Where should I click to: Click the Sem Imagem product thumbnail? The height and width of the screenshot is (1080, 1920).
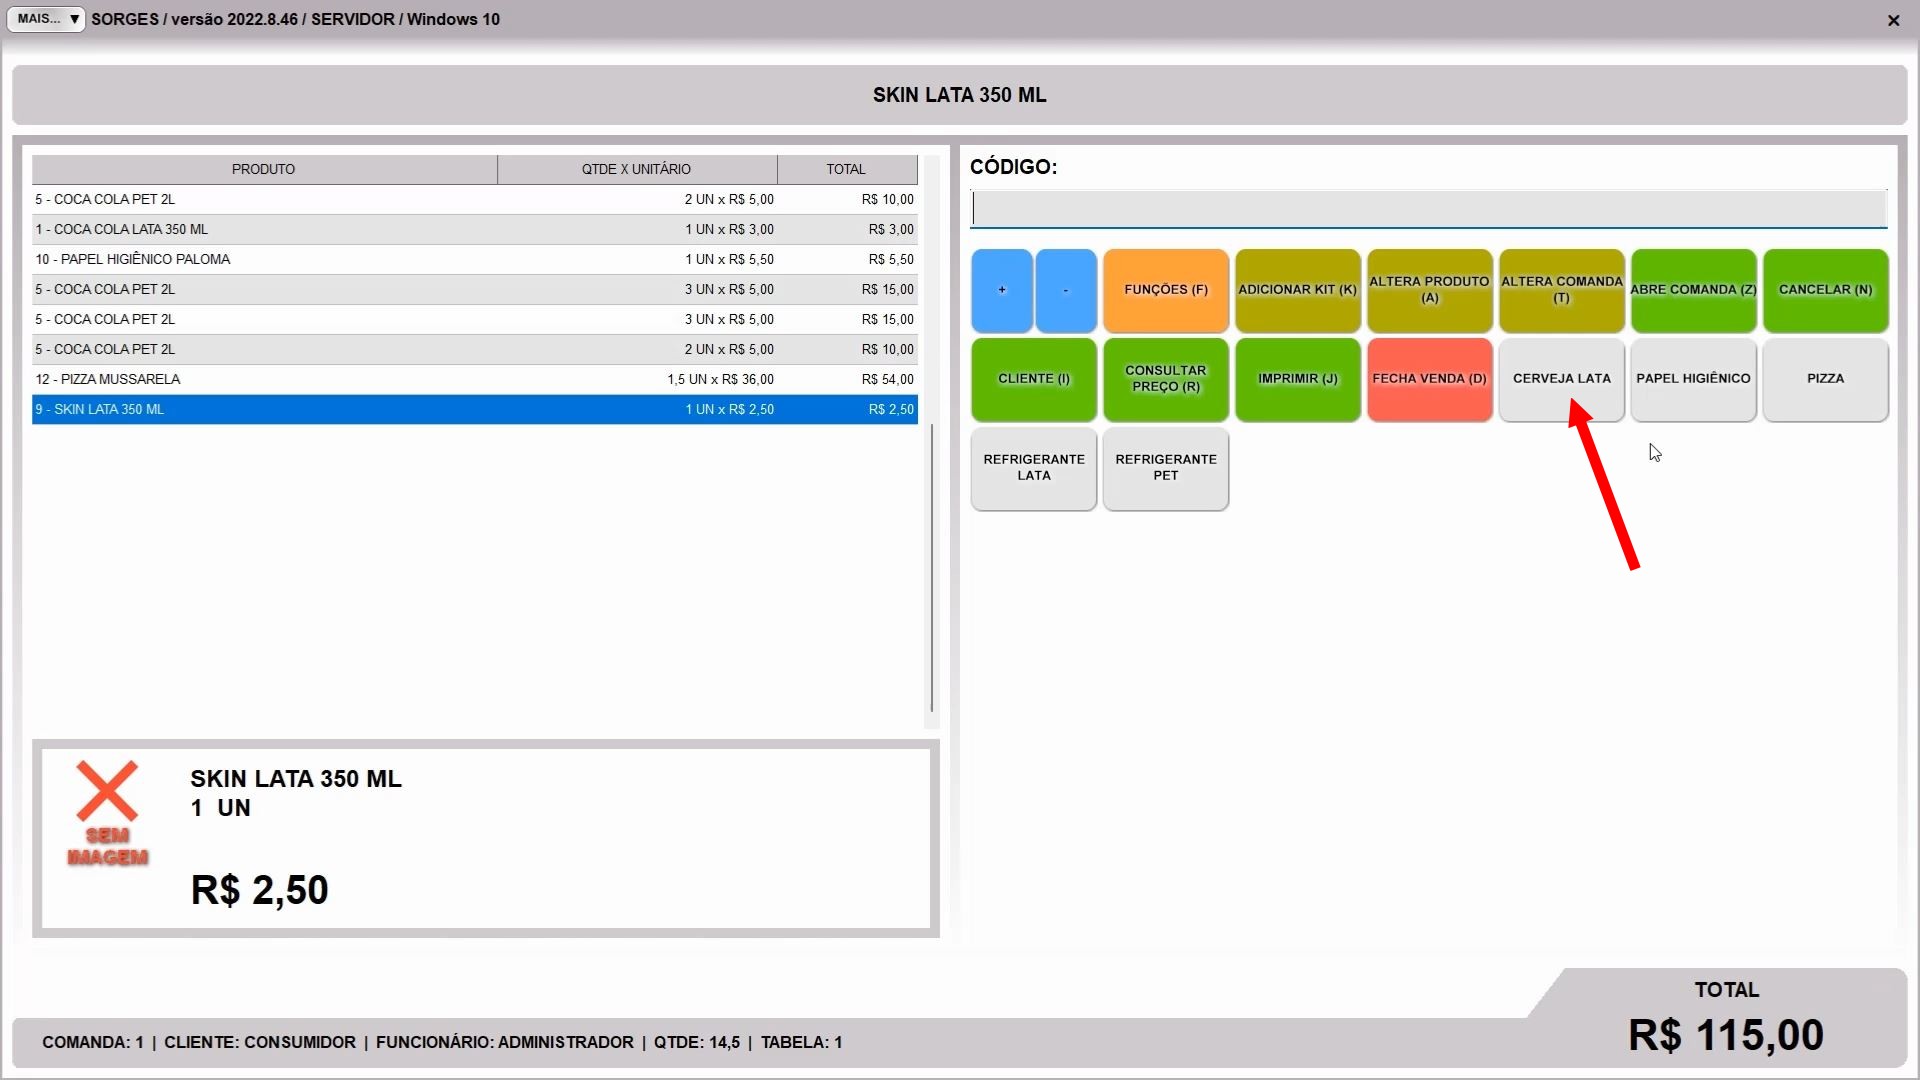point(107,814)
